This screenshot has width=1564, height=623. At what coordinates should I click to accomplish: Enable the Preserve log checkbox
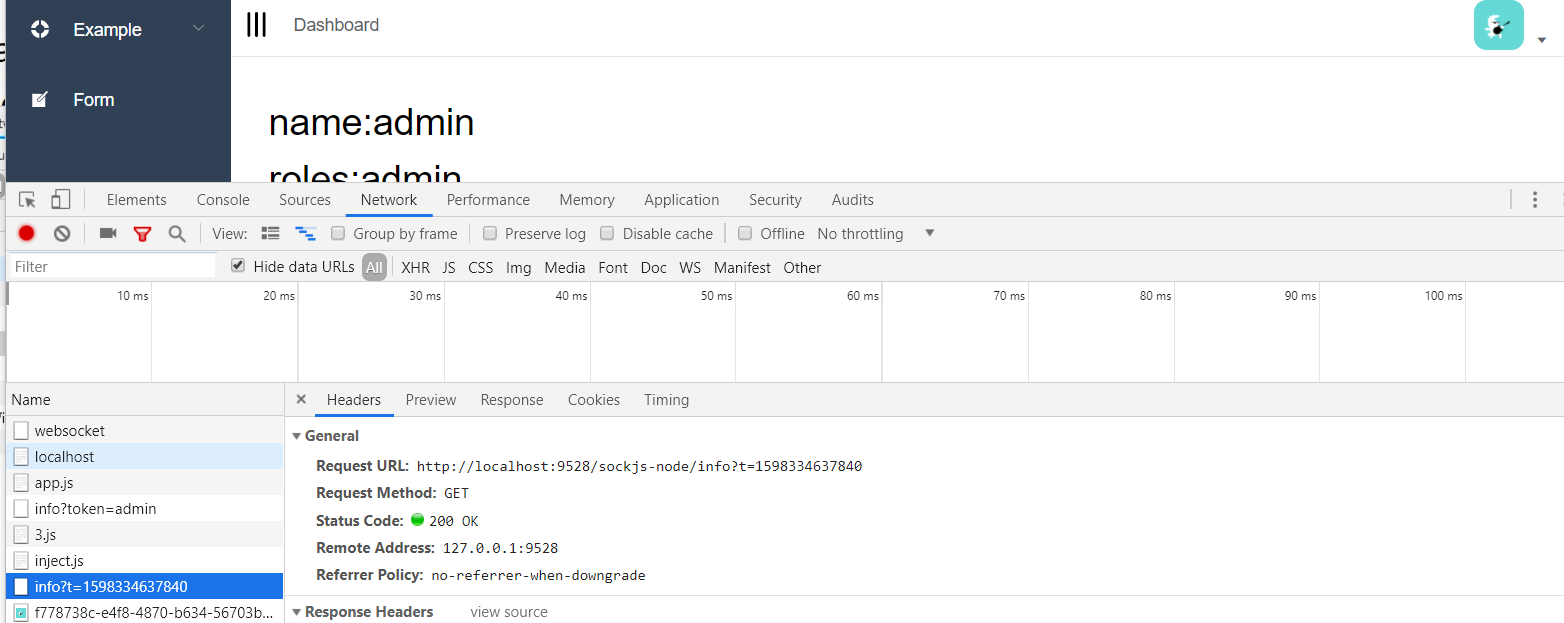point(490,233)
